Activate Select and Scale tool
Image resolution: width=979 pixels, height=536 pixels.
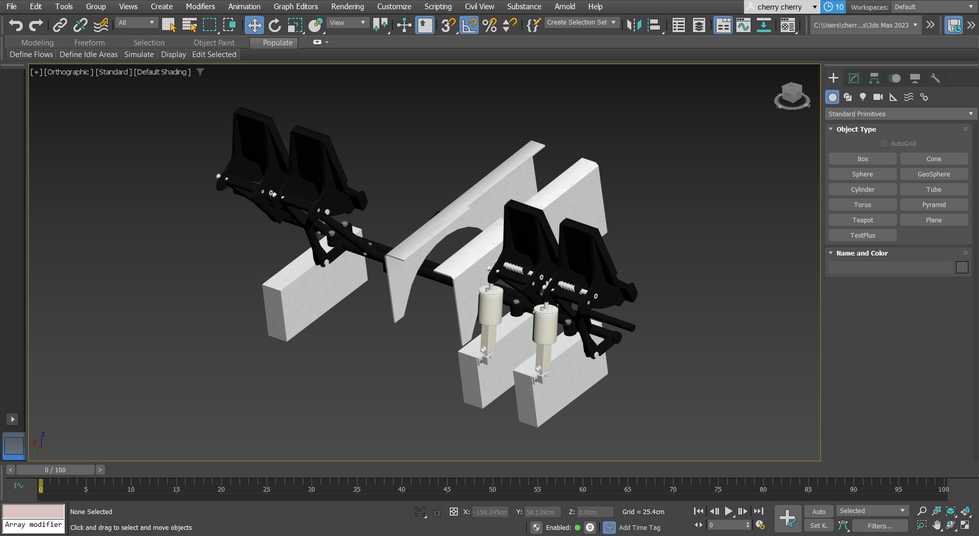pyautogui.click(x=295, y=25)
